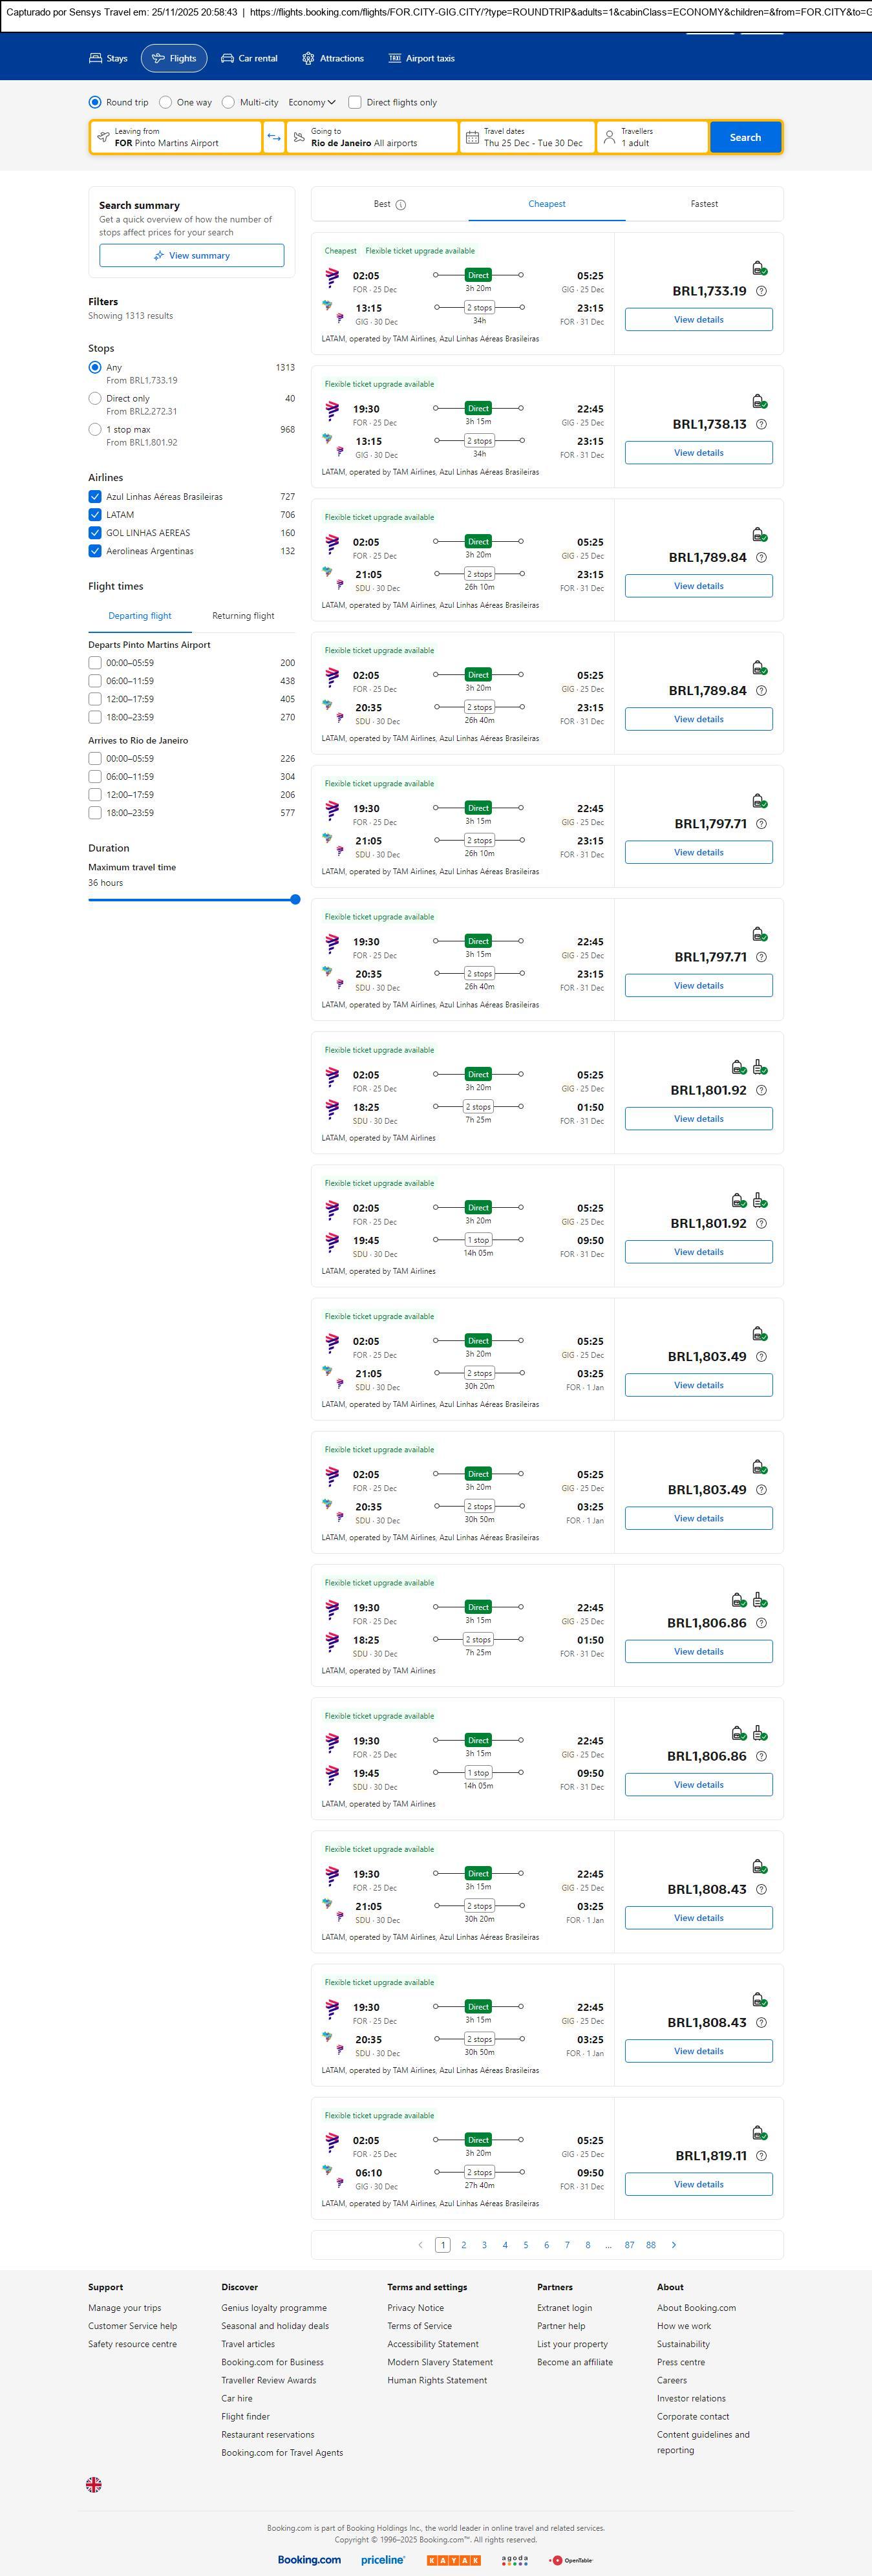This screenshot has height=2576, width=872.
Task: Switch to the Fastest results tab
Action: pos(704,204)
